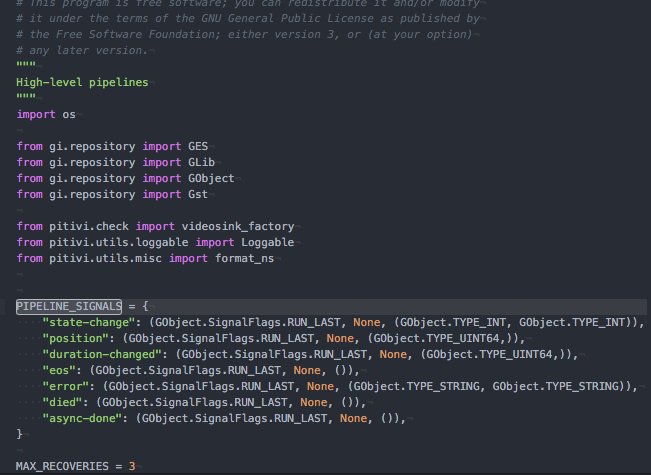This screenshot has height=475, width=651.
Task: Click None in the "async-done" line
Action: click(x=353, y=419)
